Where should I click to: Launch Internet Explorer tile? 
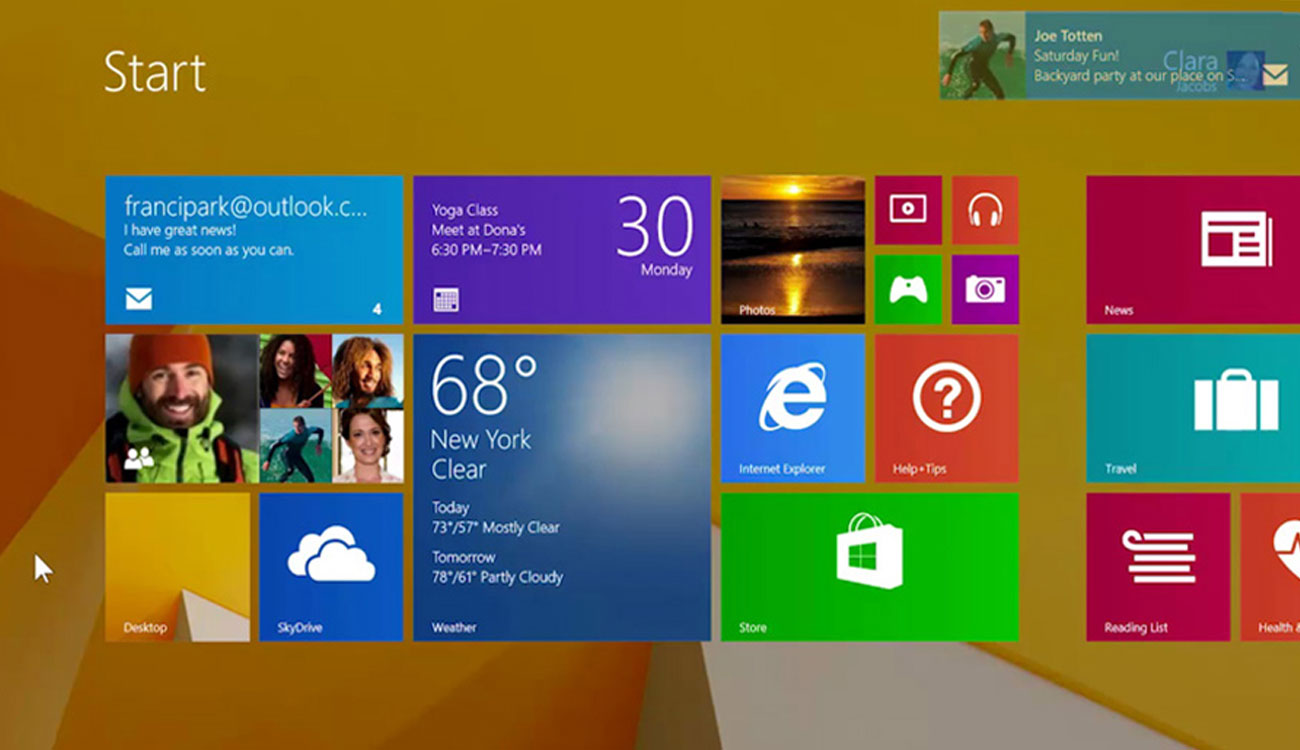pyautogui.click(x=793, y=409)
